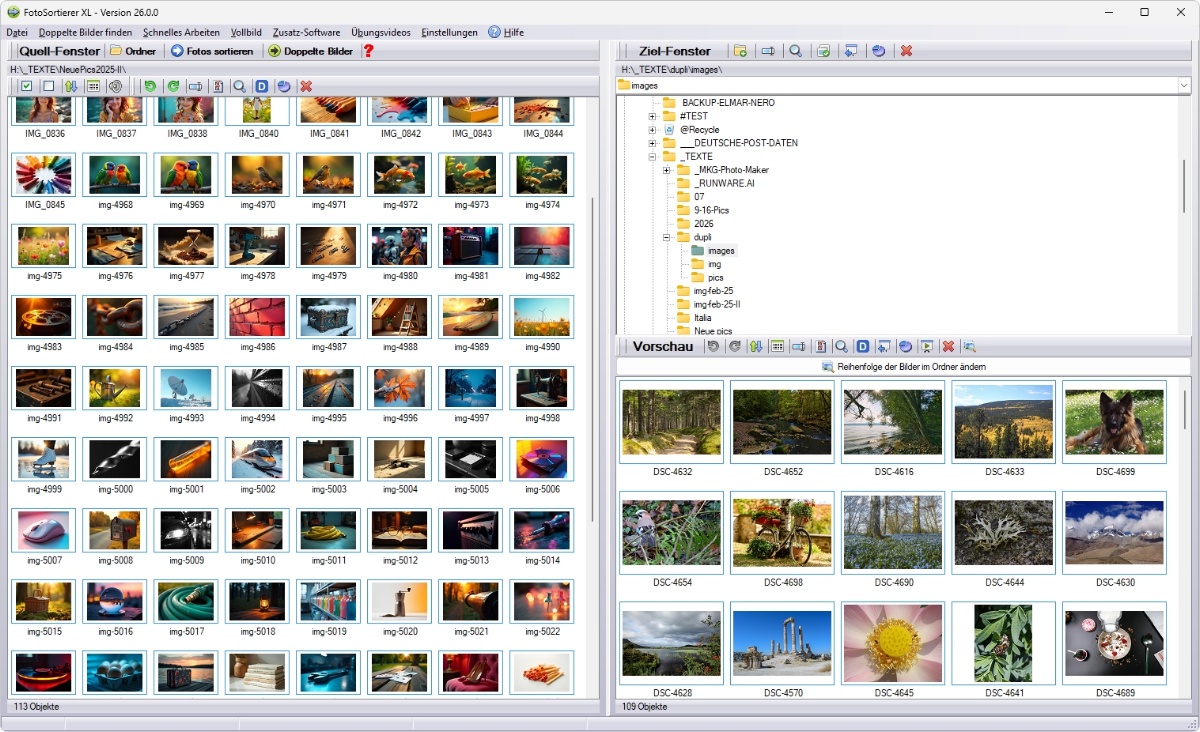The height and width of the screenshot is (732, 1200).
Task: Open the Doppelte Bilder finden menu
Action: coord(86,32)
